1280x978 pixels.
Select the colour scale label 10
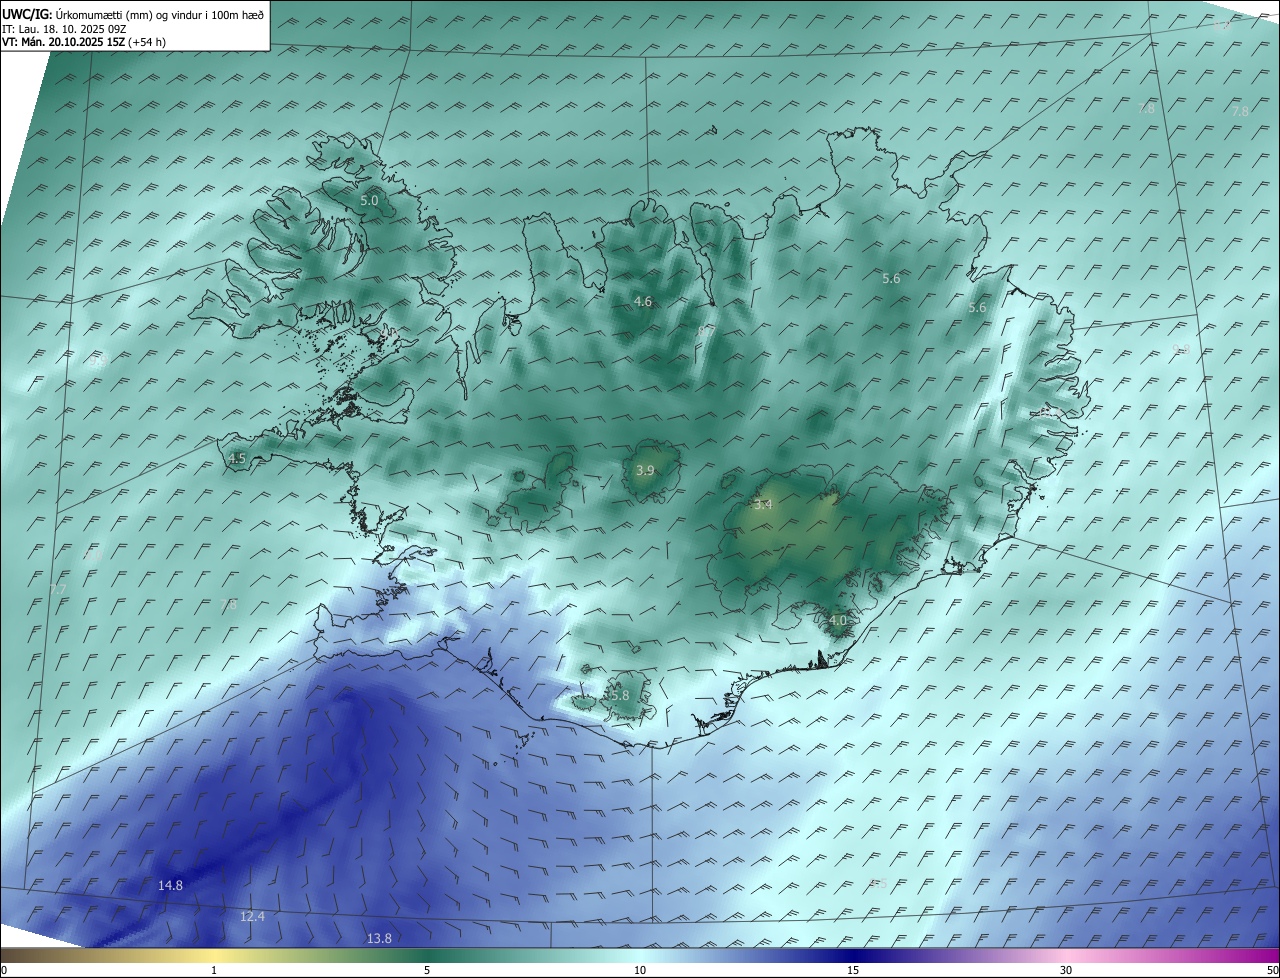(x=640, y=970)
